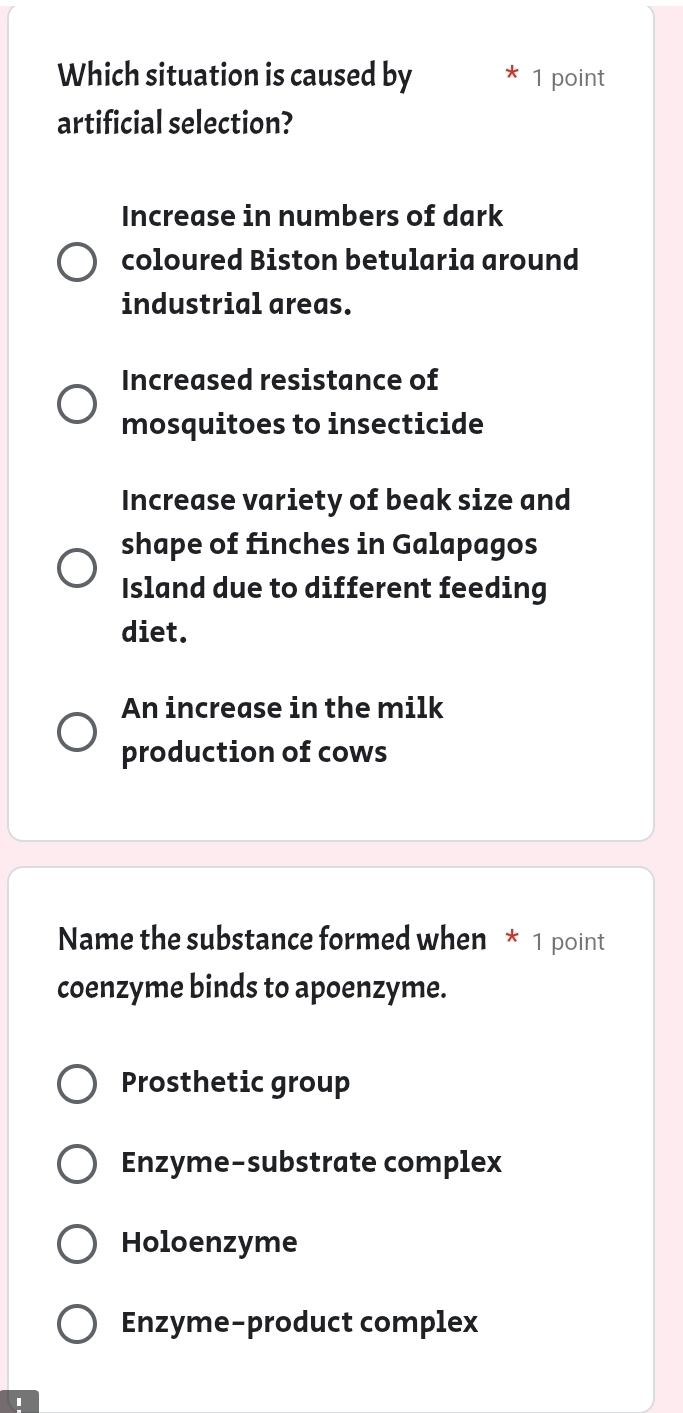Choose the Enzyme-substrate complex answer
This screenshot has width=683, height=1413.
(77, 1163)
